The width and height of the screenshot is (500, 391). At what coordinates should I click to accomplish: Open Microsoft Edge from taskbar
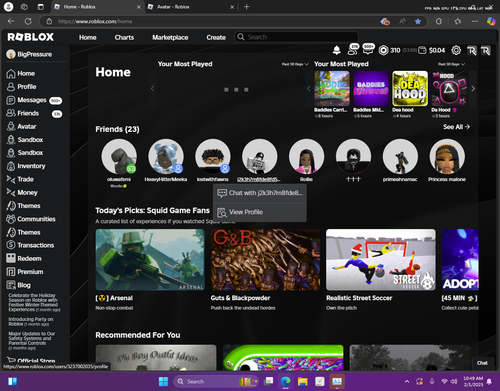tap(285, 381)
